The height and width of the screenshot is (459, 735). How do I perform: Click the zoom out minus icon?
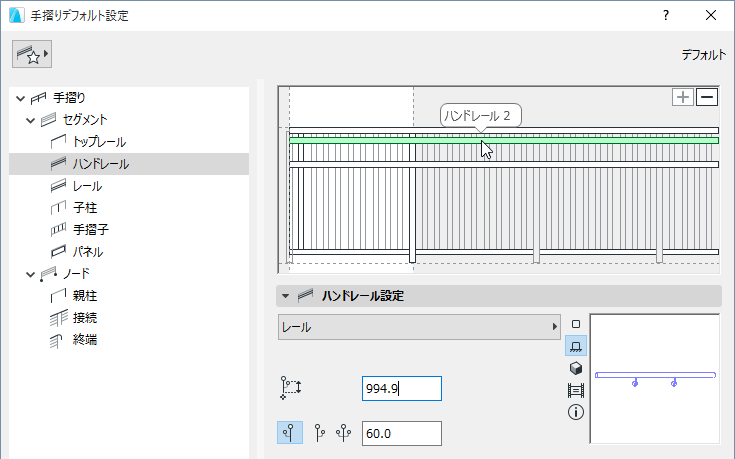pos(707,97)
